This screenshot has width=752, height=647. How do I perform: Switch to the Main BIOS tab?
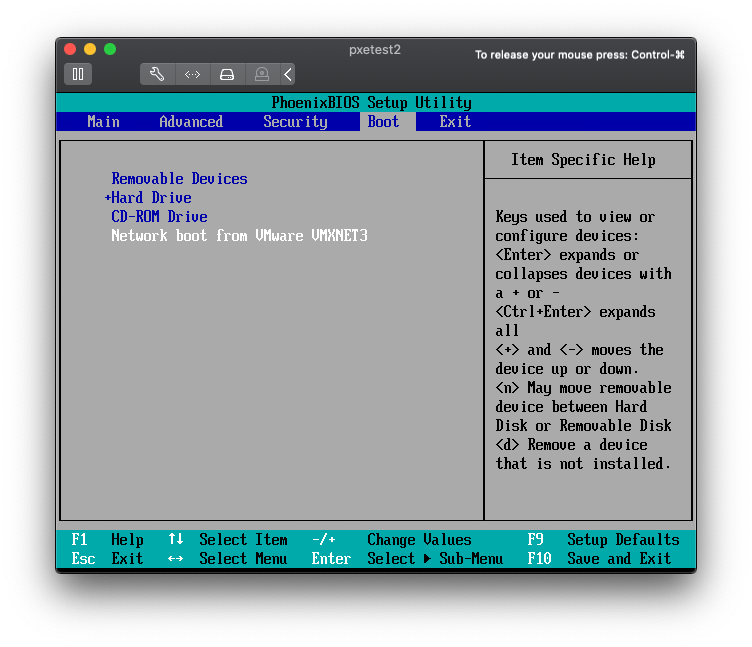(103, 122)
